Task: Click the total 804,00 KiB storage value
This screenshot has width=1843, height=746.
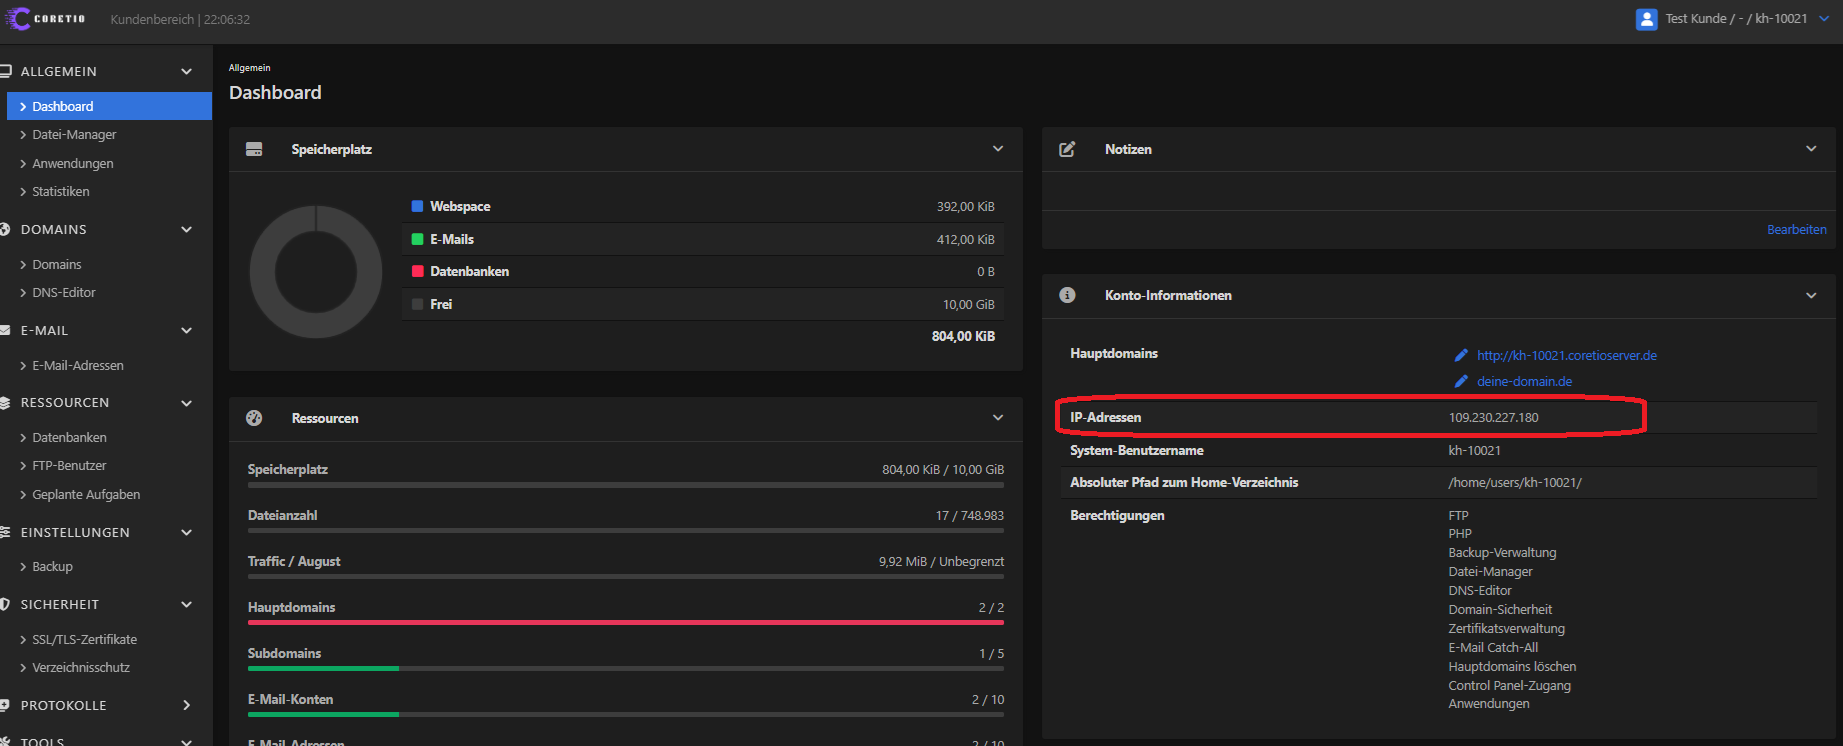Action: [x=963, y=336]
